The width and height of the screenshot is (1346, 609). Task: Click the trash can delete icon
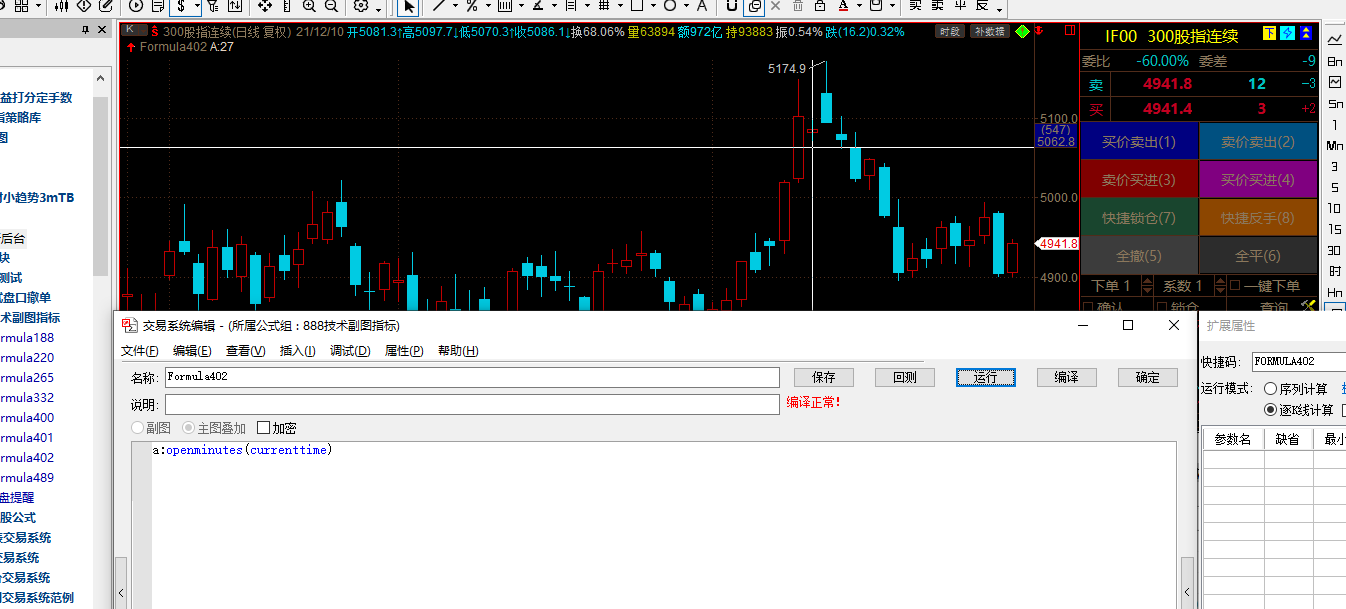[x=798, y=6]
